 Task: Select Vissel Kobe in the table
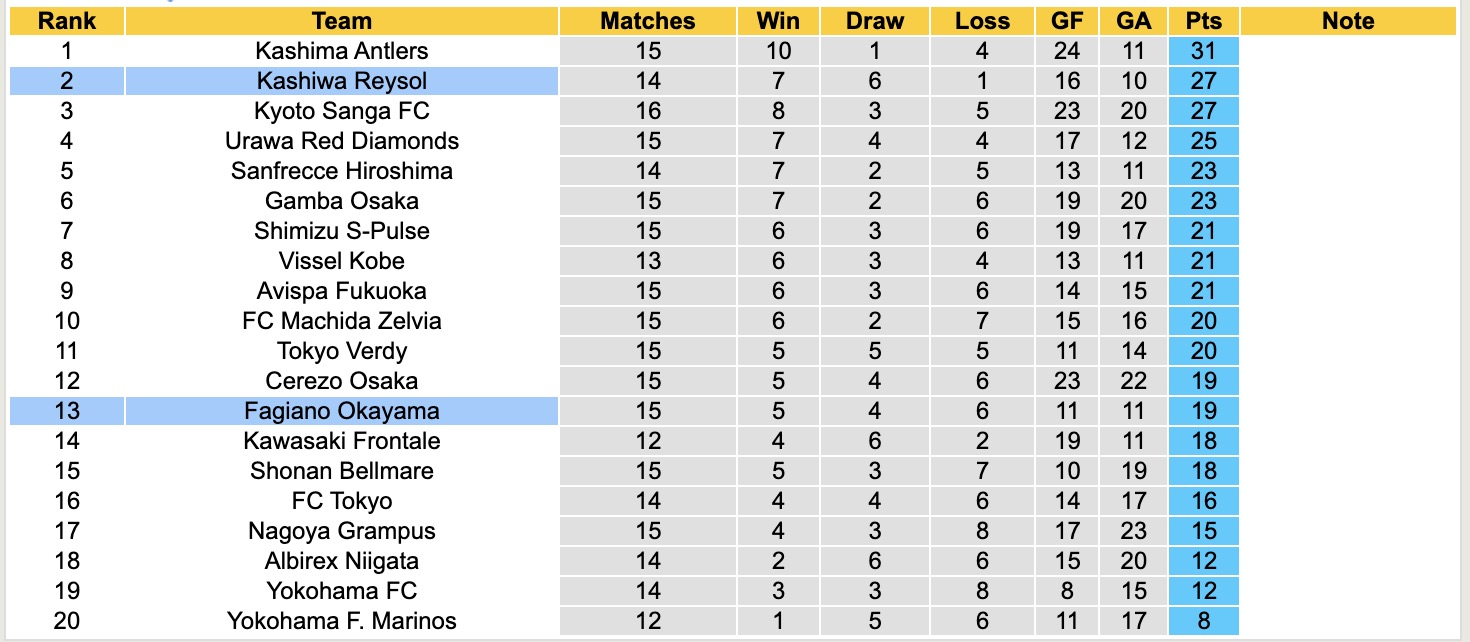(341, 261)
